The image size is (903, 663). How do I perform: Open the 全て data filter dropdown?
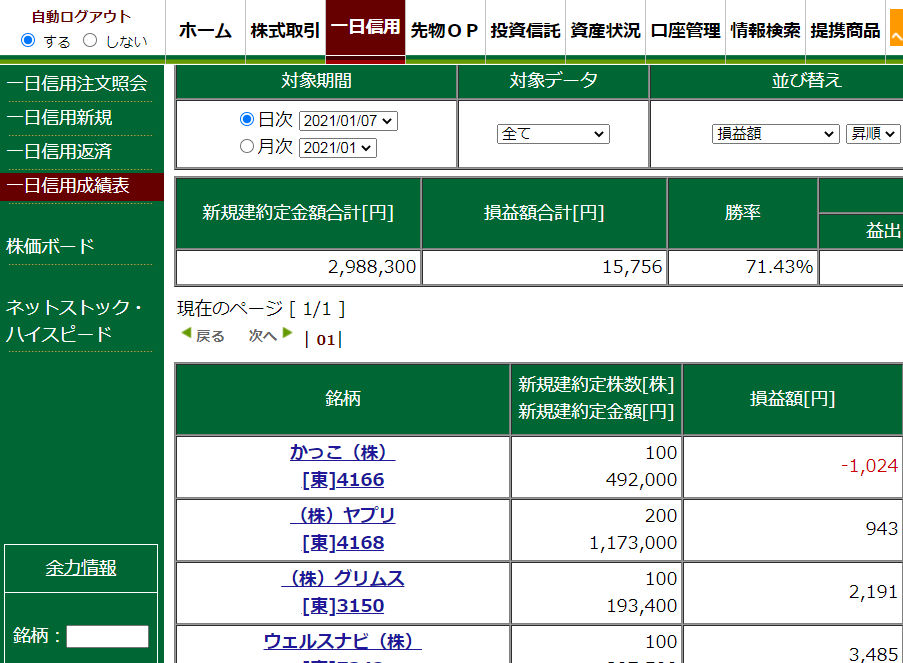[x=553, y=134]
